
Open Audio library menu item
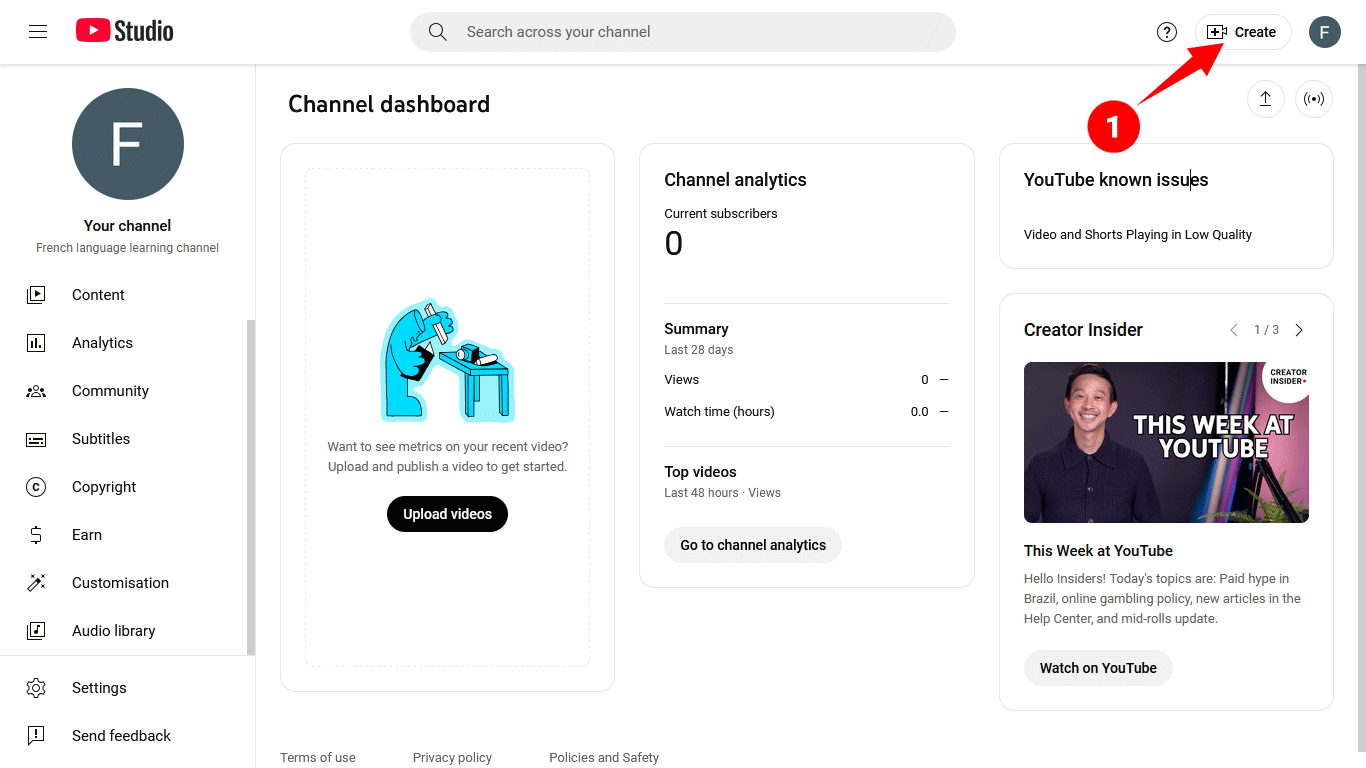coord(113,631)
